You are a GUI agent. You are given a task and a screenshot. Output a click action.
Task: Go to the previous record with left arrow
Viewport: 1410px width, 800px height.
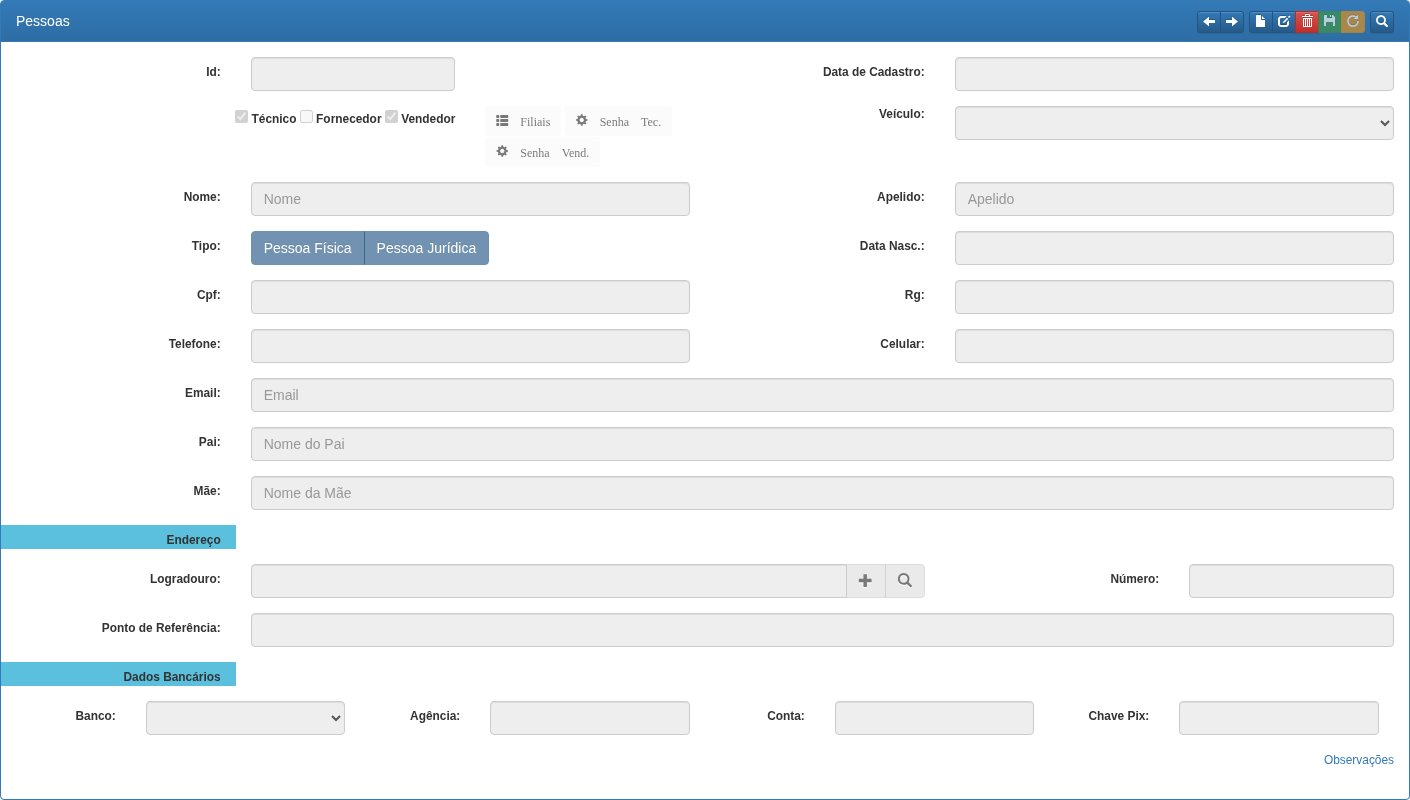(1209, 21)
